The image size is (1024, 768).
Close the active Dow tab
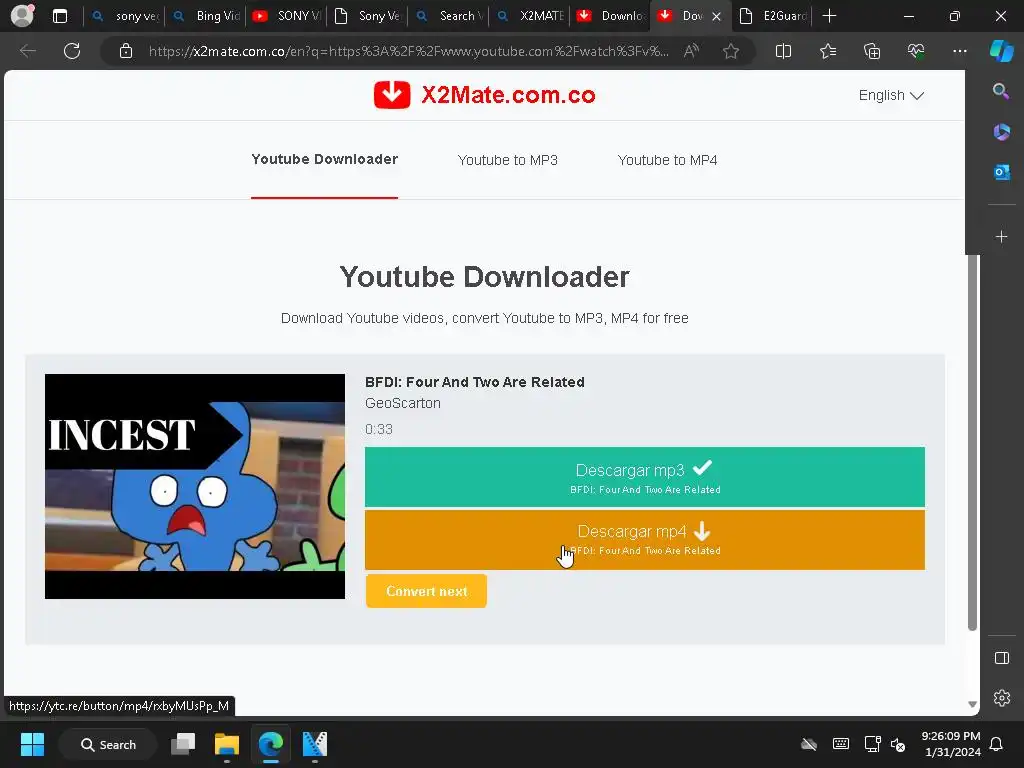coord(716,16)
